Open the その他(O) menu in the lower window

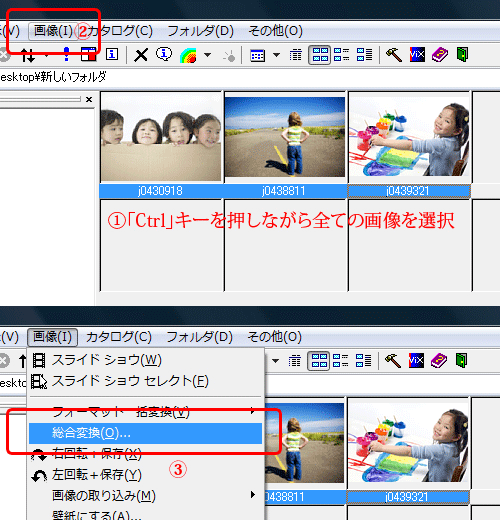coord(275,337)
